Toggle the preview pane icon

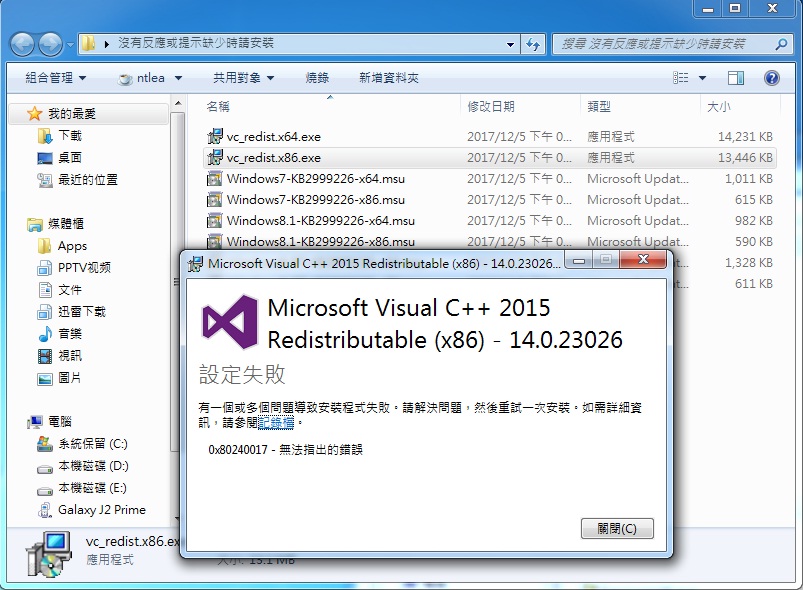tap(736, 78)
